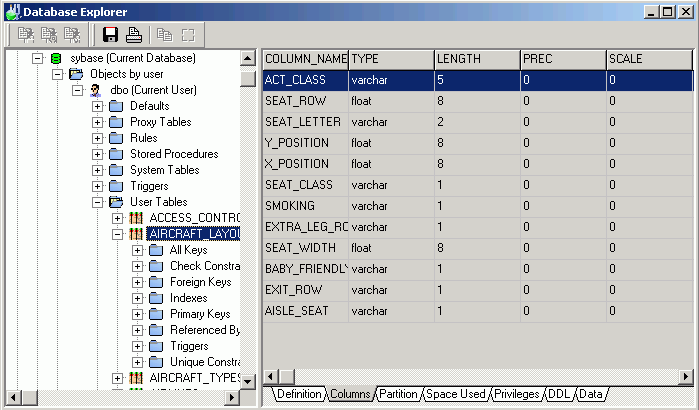
Task: Click the TYPE column header
Action: pos(391,59)
